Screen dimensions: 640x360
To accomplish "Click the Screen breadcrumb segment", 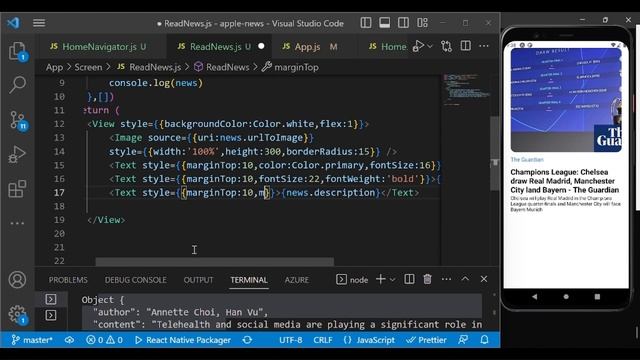I will tap(88, 67).
